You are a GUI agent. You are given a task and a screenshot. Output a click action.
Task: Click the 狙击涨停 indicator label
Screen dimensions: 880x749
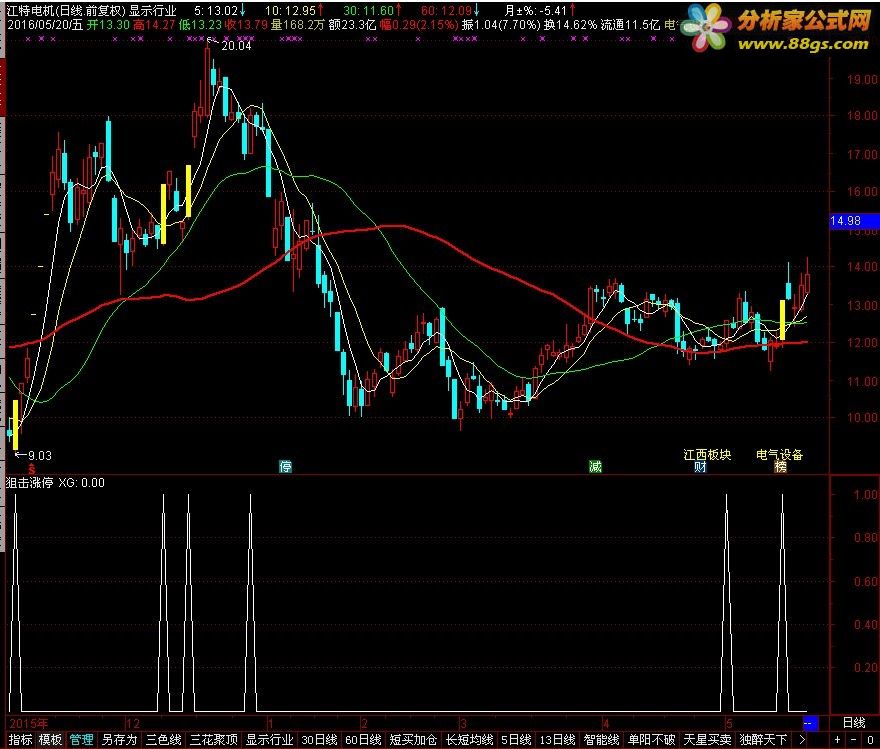[x=29, y=483]
